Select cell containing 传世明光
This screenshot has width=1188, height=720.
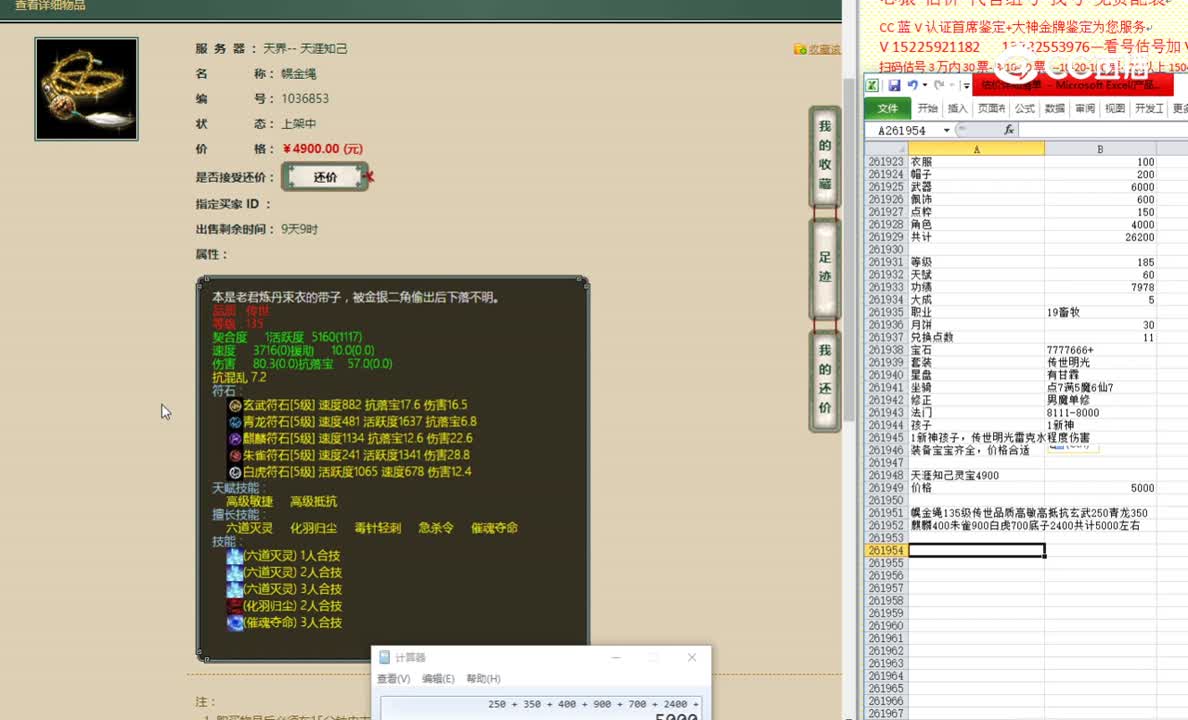tap(1100, 362)
